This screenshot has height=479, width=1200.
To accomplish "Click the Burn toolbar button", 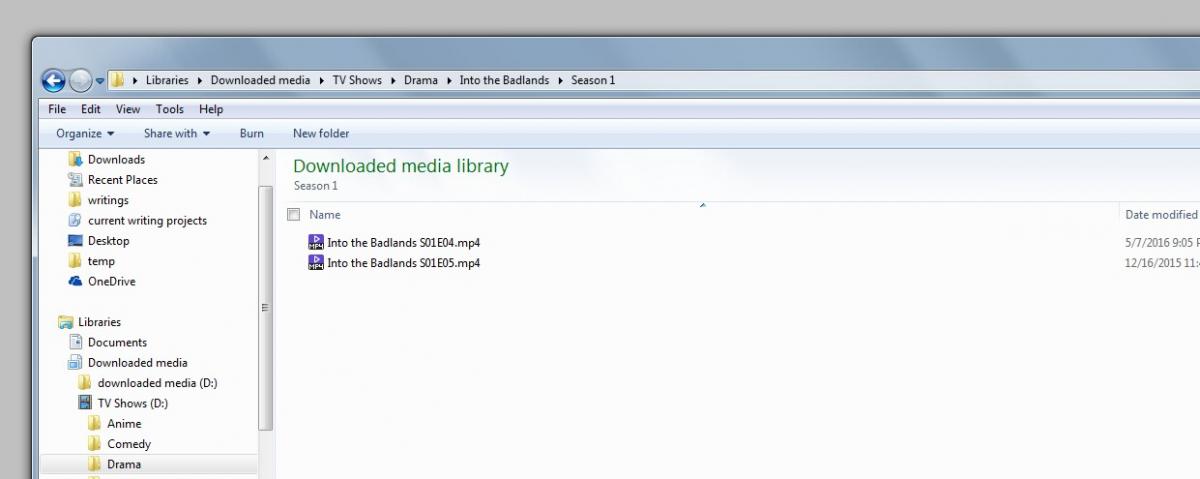I will [x=252, y=133].
